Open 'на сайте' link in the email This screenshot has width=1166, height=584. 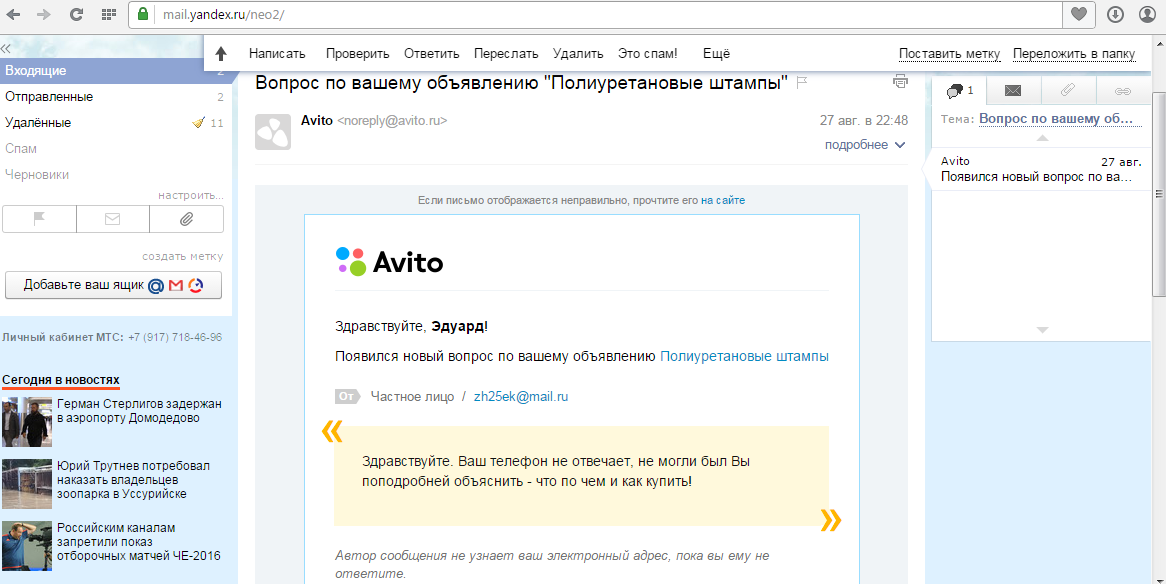pos(723,200)
